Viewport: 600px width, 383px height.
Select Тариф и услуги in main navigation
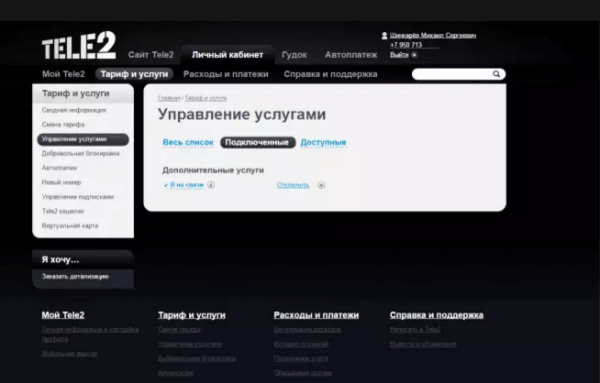[x=134, y=74]
